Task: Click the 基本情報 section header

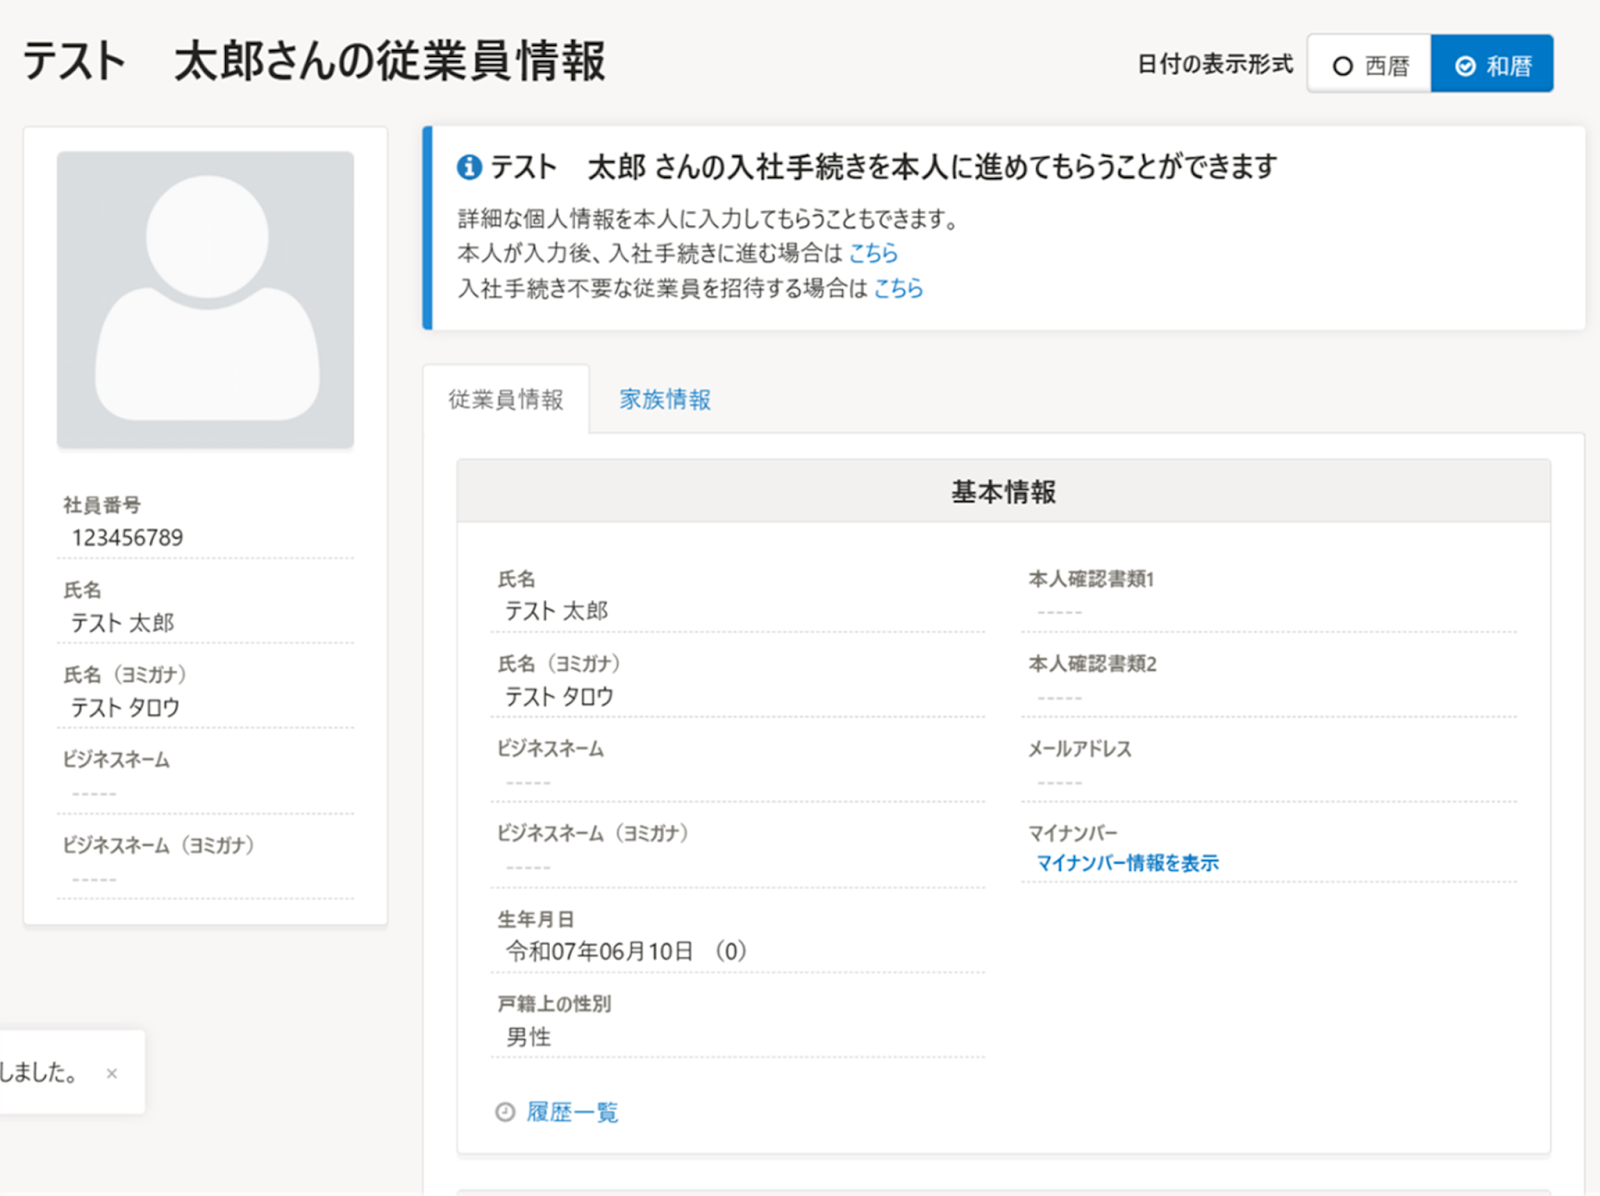Action: (x=1003, y=492)
